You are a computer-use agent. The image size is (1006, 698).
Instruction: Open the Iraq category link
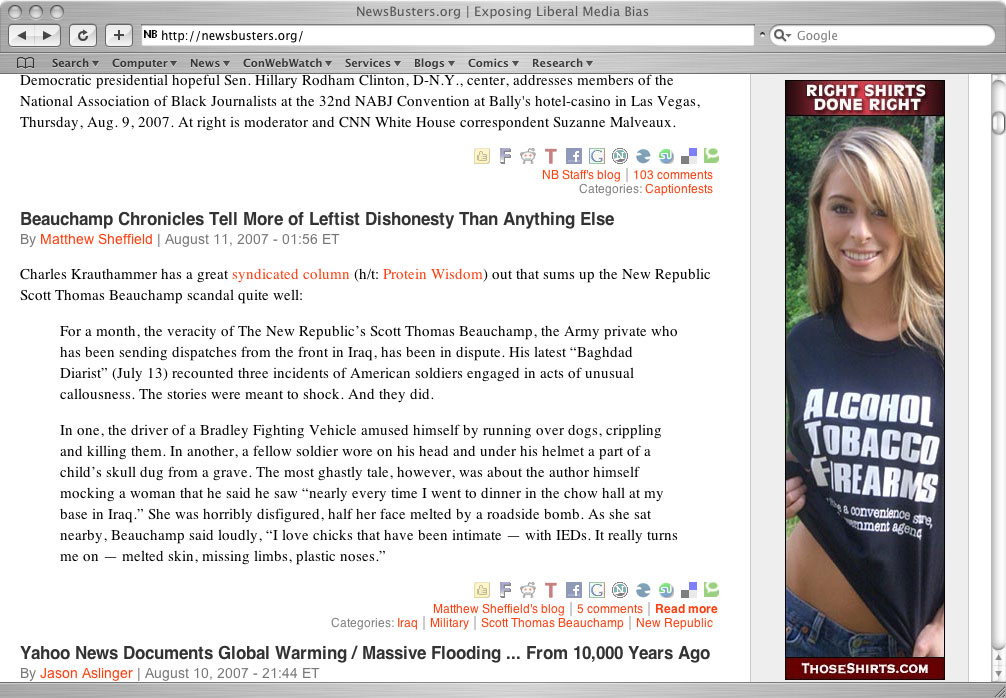407,623
